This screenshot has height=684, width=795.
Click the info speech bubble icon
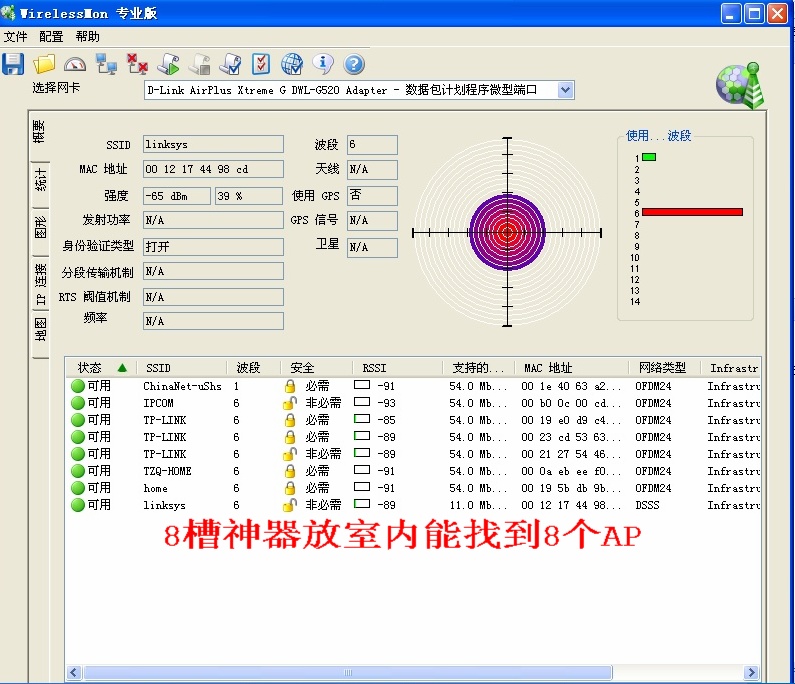[323, 63]
